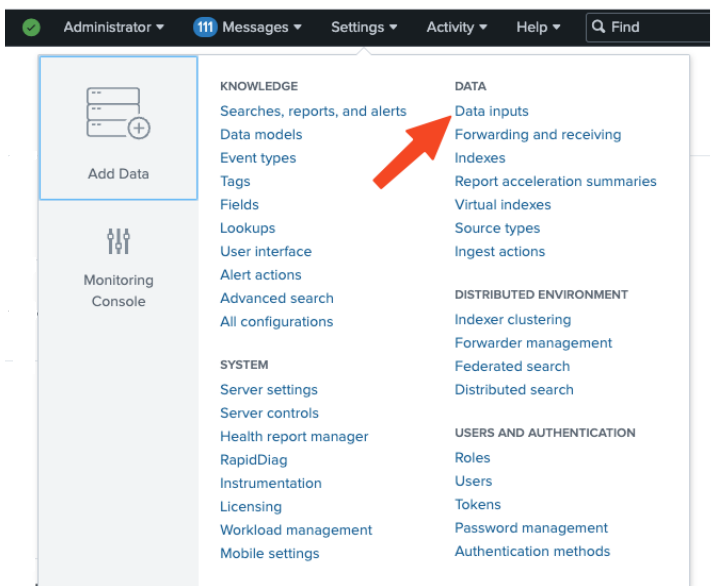Collapse the Settings dropdown menu

pos(364,27)
